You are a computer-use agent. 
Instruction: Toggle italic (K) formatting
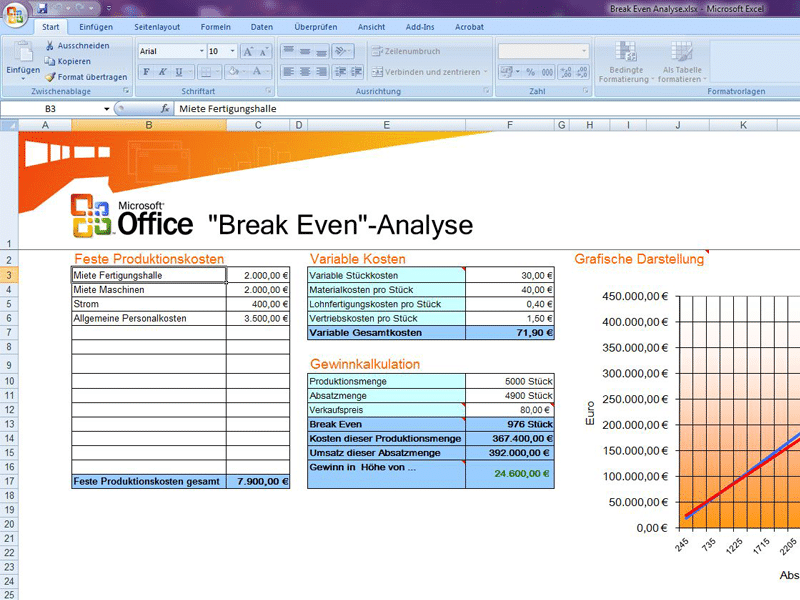pyautogui.click(x=162, y=72)
